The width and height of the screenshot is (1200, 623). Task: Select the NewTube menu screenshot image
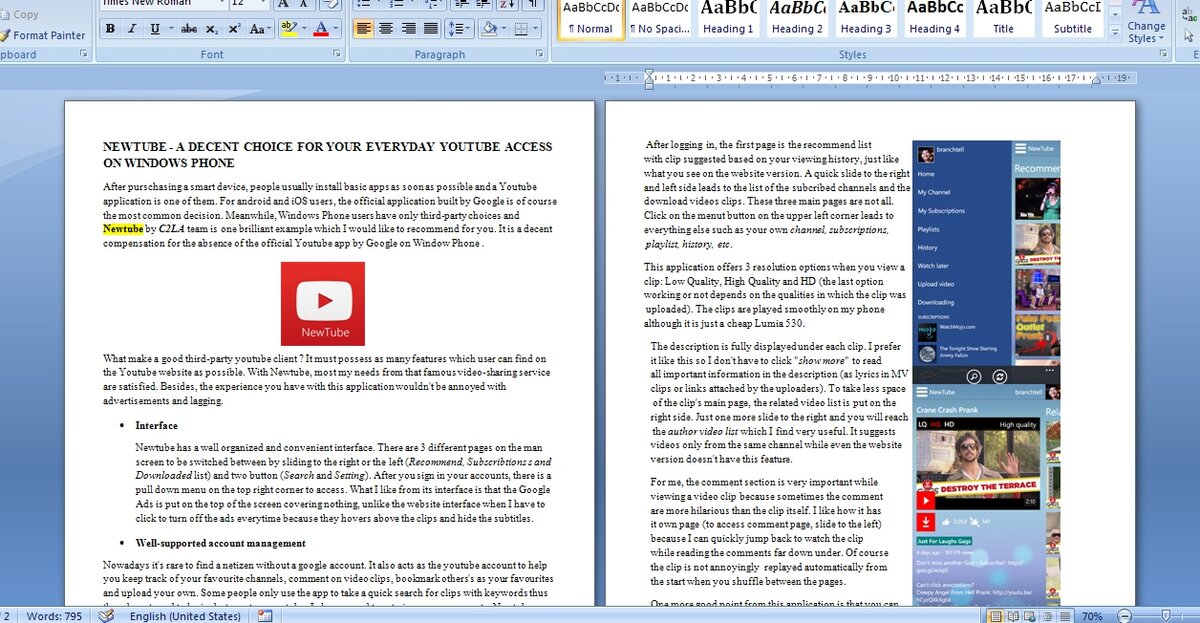coord(988,264)
